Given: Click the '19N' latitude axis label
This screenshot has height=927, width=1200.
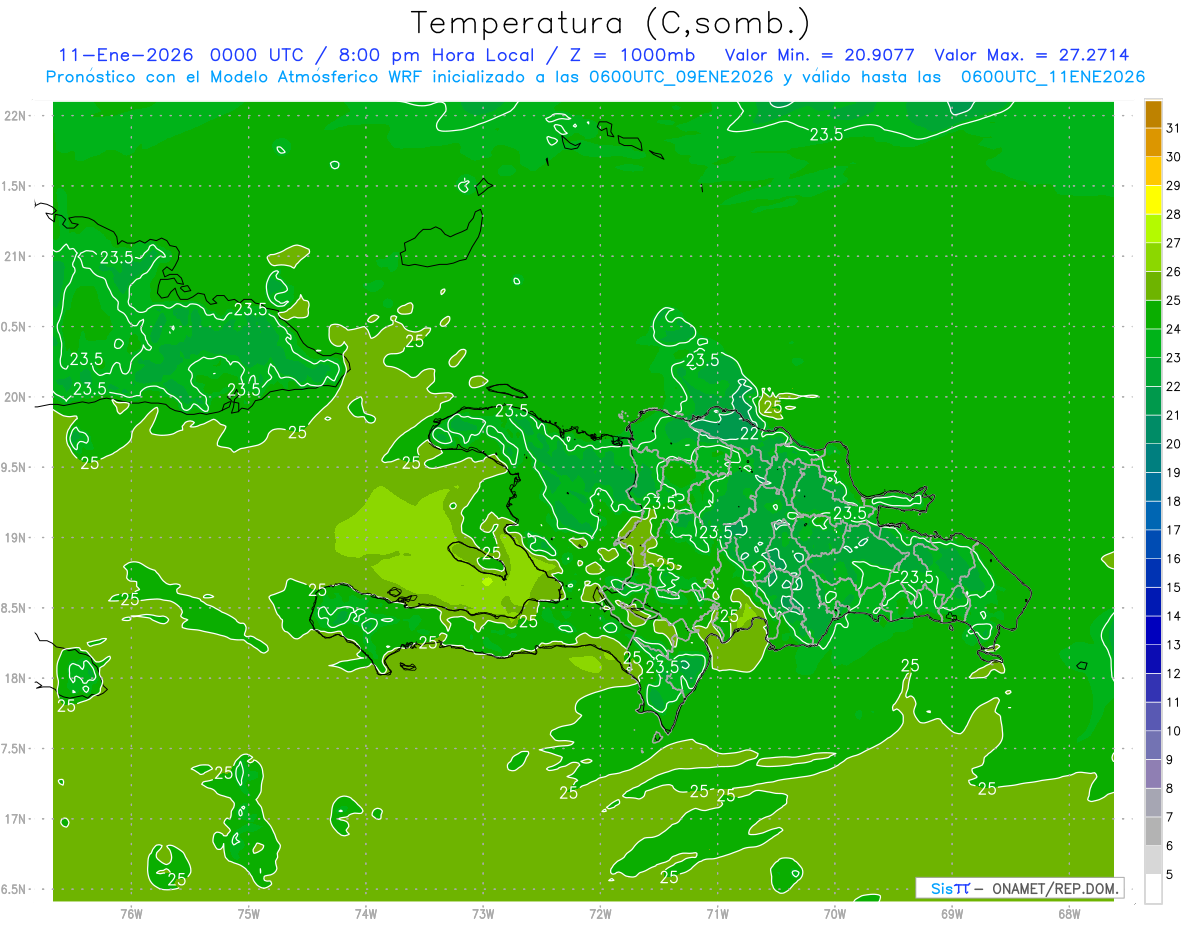Looking at the screenshot, I should (14, 537).
